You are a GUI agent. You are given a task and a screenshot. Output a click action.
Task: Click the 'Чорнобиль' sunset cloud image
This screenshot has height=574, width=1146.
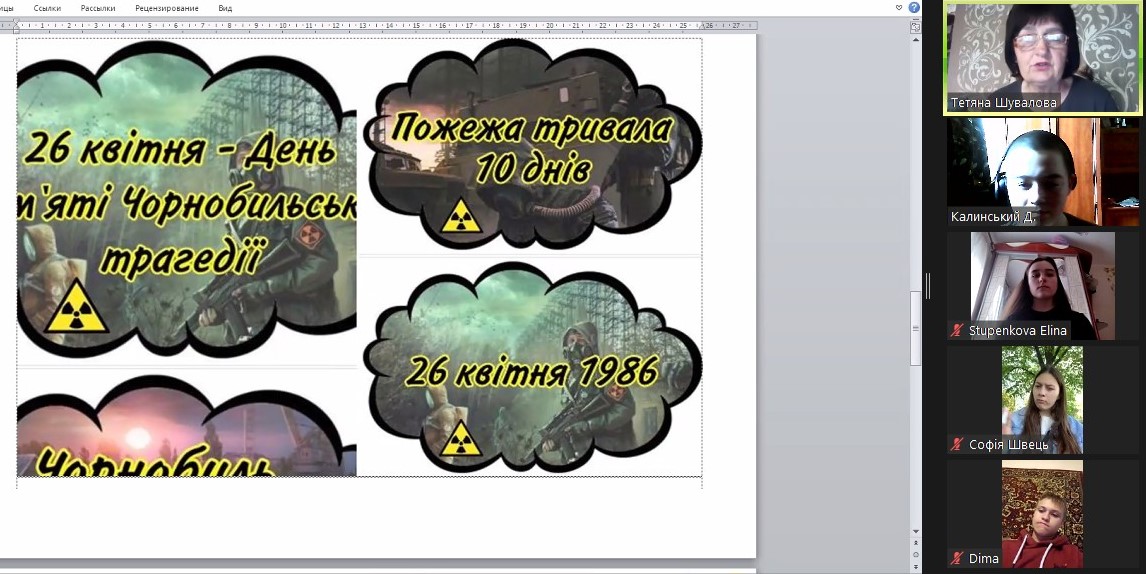[186, 426]
